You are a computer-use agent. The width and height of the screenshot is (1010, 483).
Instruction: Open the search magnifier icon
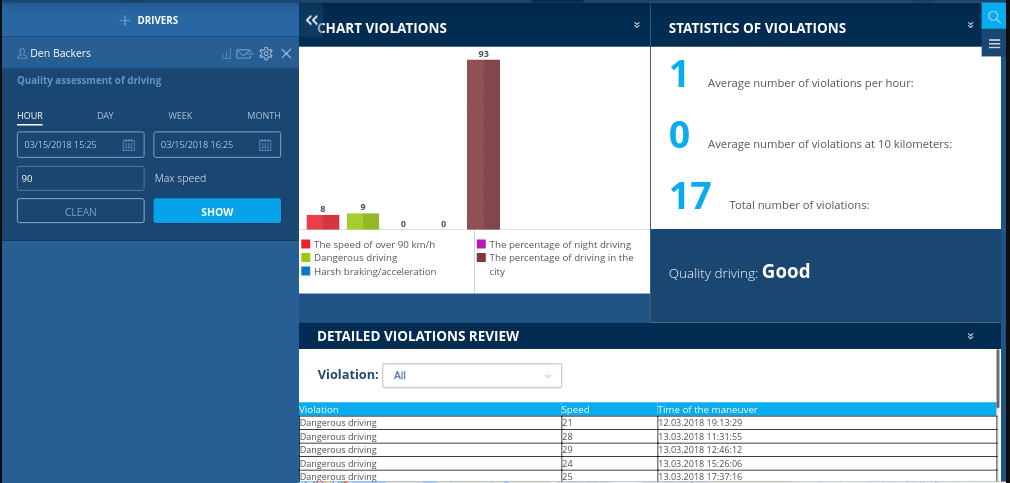[x=993, y=18]
